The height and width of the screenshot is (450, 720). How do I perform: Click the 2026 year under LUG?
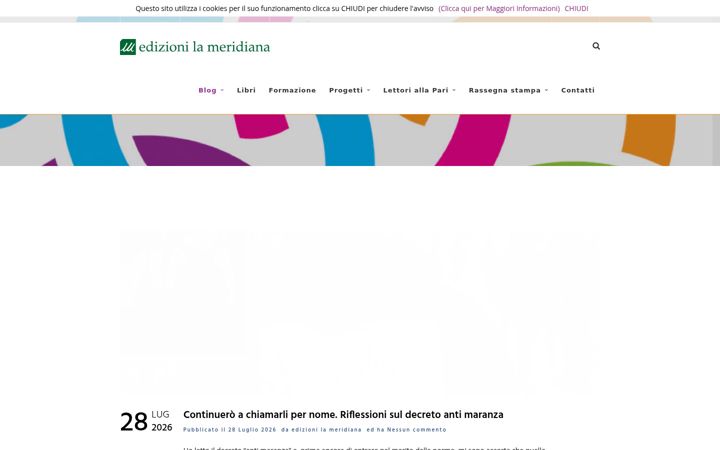point(162,428)
